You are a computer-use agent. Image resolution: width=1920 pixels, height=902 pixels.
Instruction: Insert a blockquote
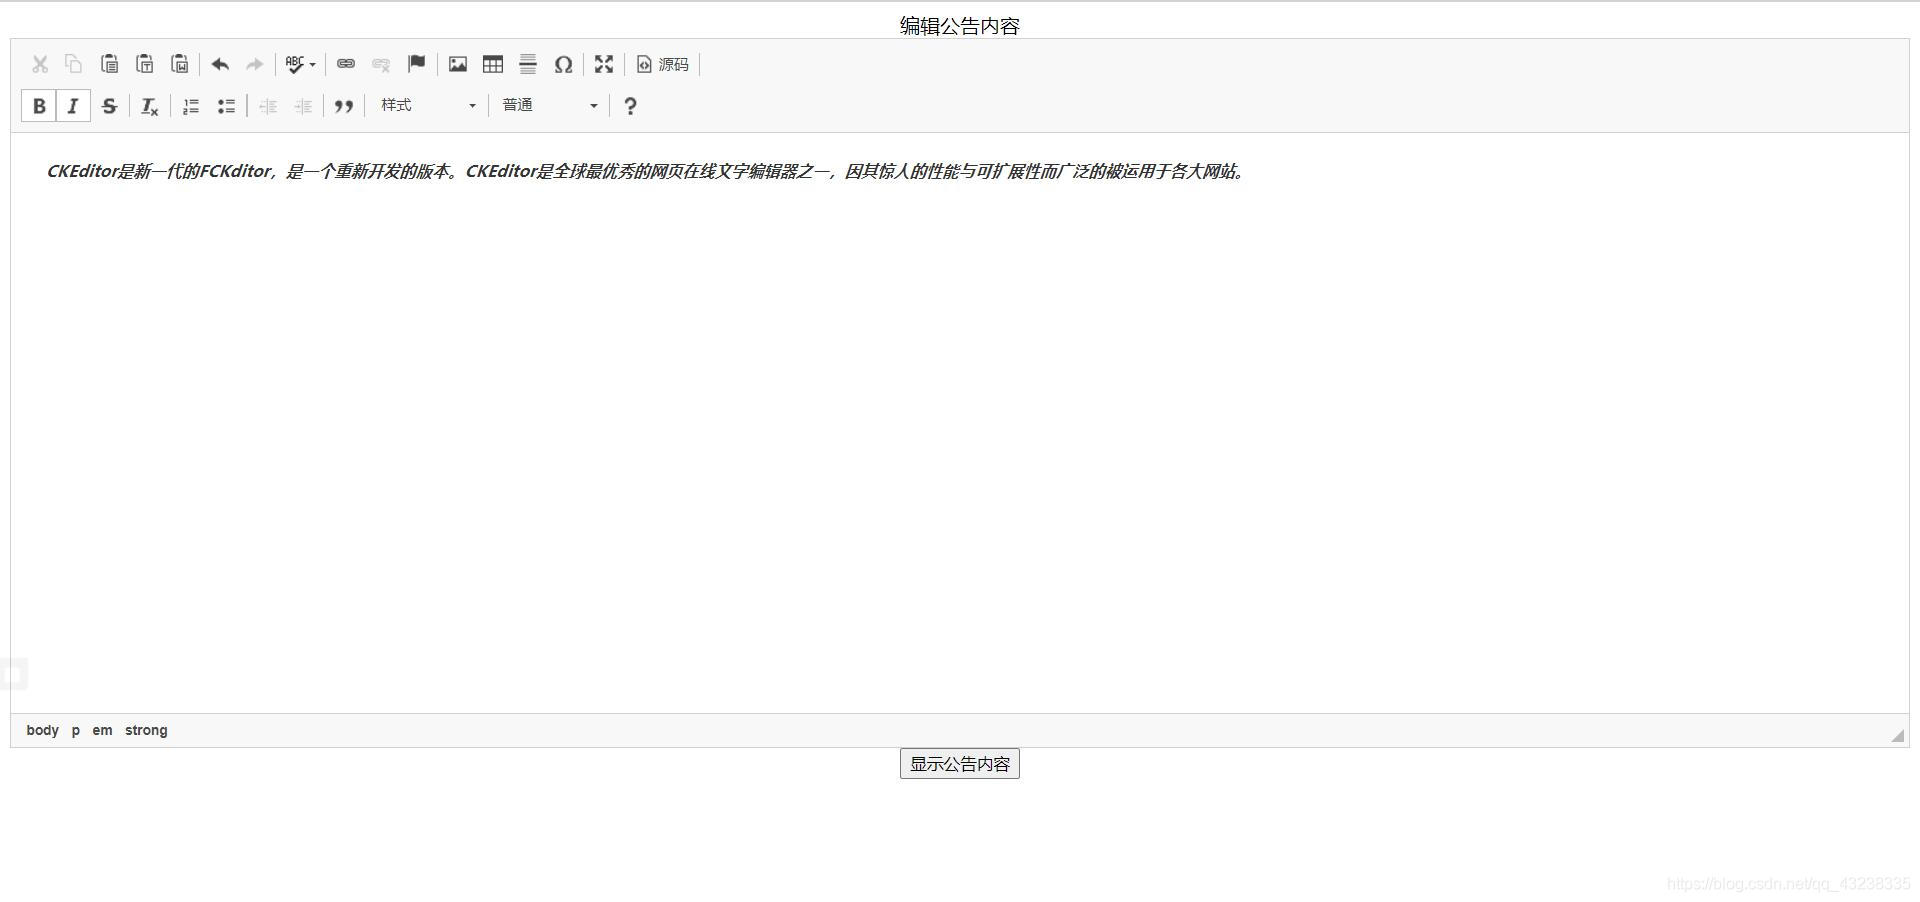[x=344, y=106]
